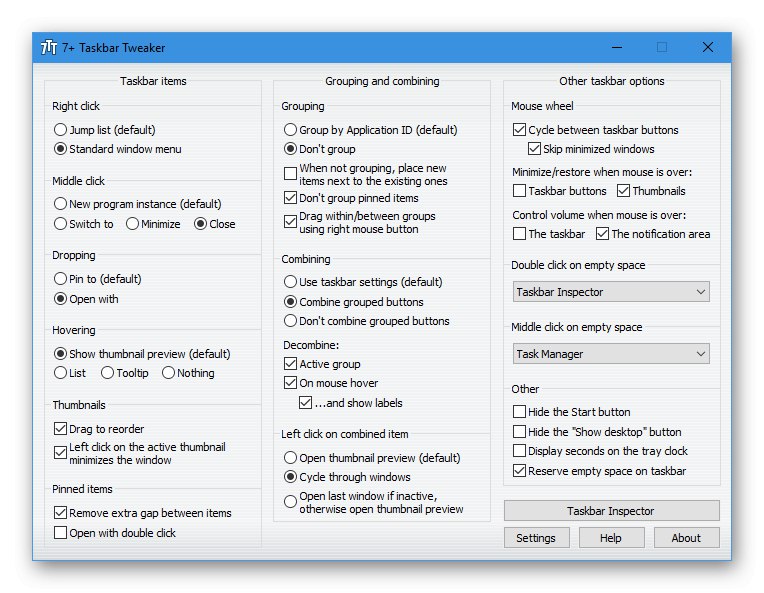Click the Settings button
Image resolution: width=764 pixels, height=593 pixels.
tap(536, 537)
